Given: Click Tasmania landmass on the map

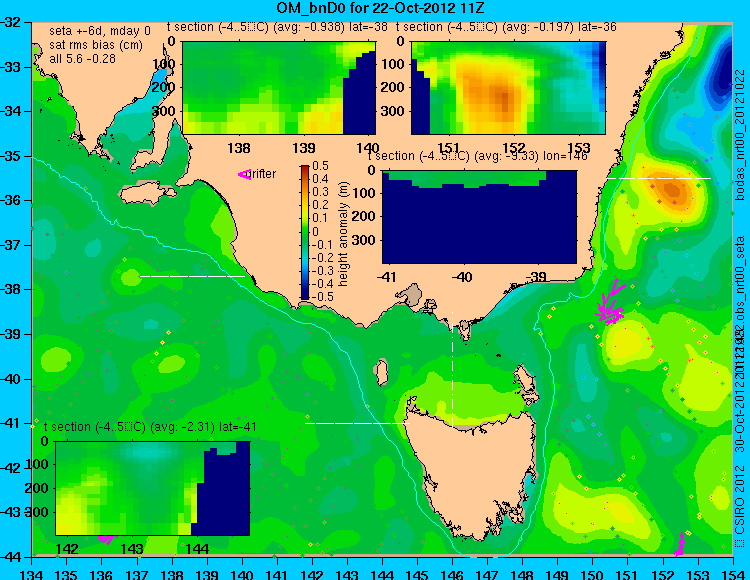Looking at the screenshot, I should coord(473,478).
